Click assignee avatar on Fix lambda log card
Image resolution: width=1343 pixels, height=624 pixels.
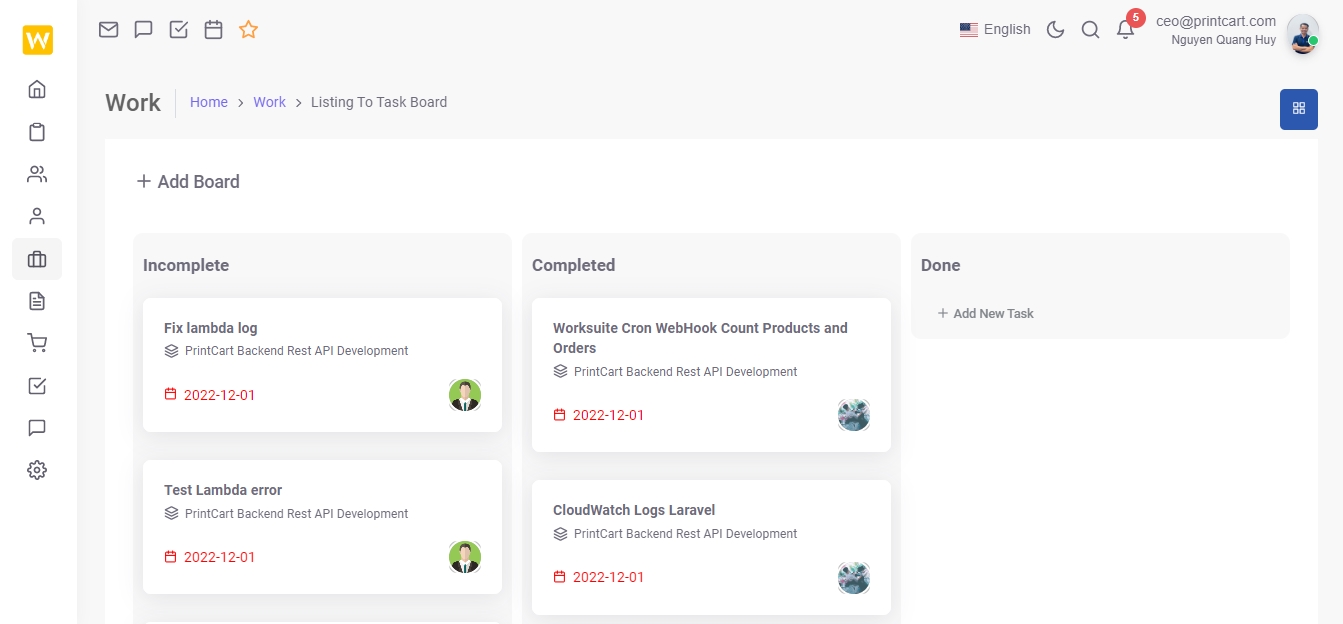(x=465, y=395)
